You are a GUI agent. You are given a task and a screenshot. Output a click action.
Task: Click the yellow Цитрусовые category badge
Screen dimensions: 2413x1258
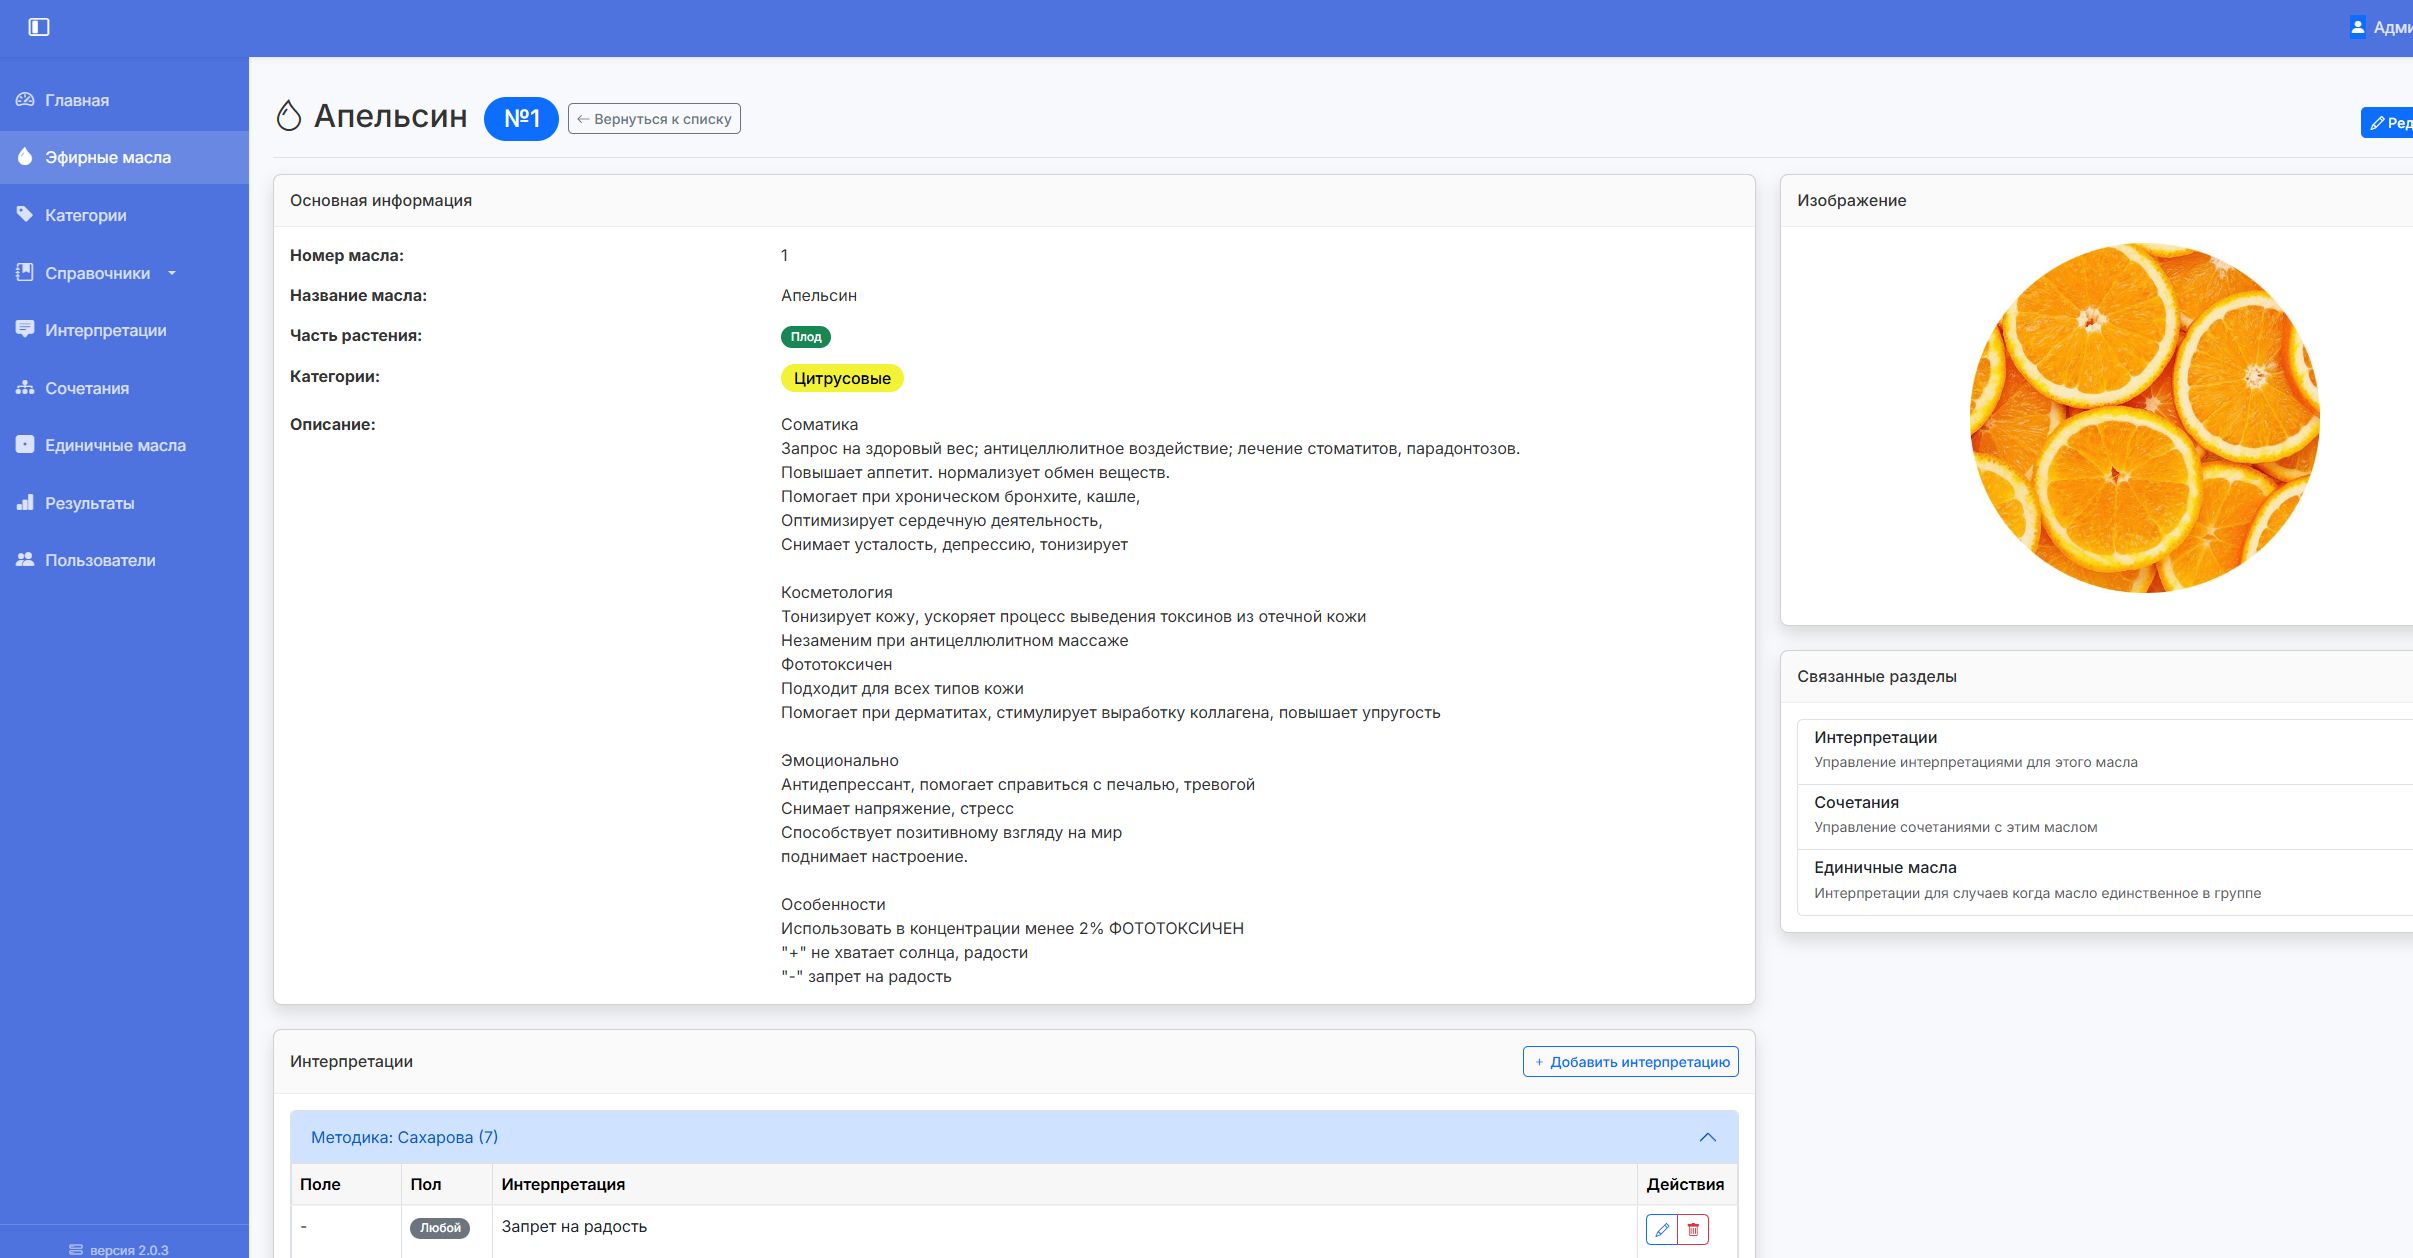841,378
